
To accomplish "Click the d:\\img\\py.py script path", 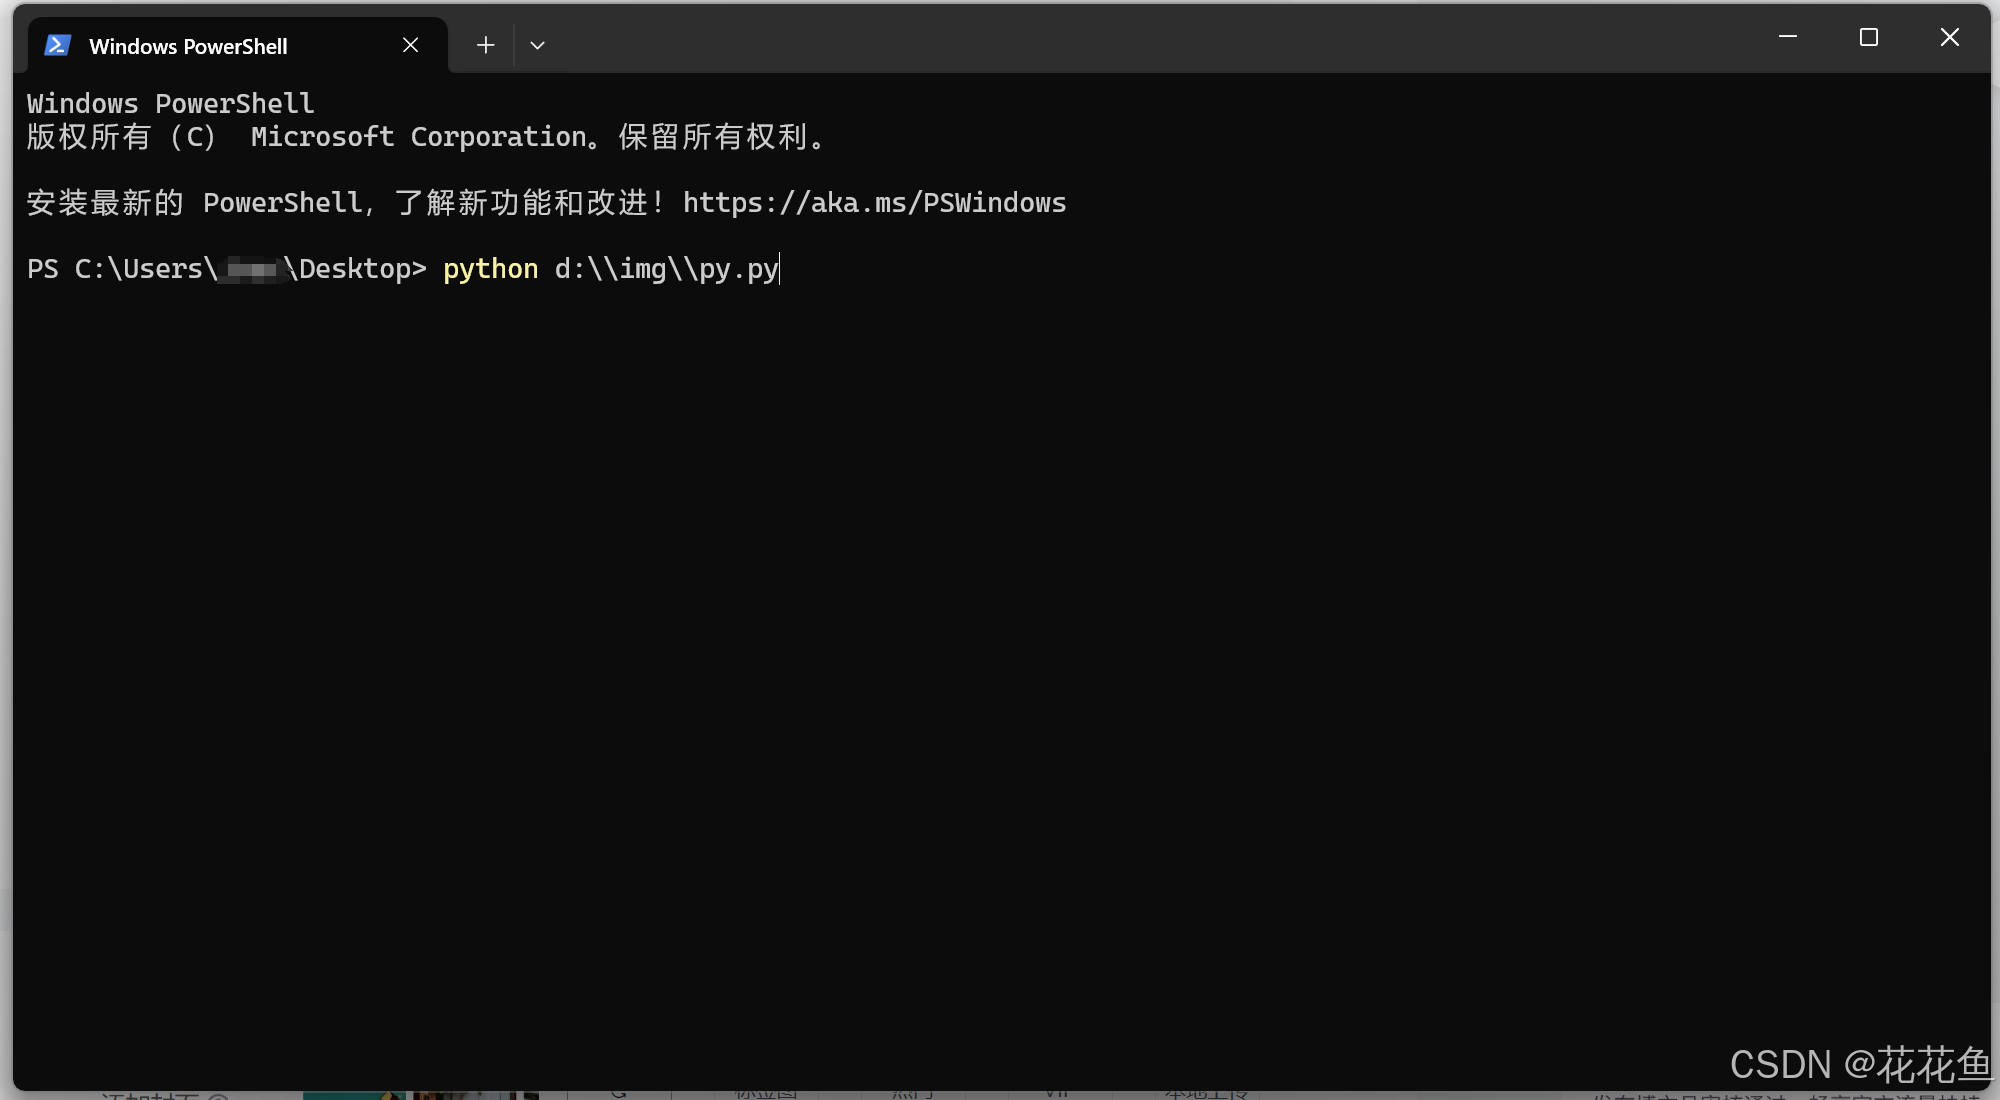I will click(x=665, y=269).
